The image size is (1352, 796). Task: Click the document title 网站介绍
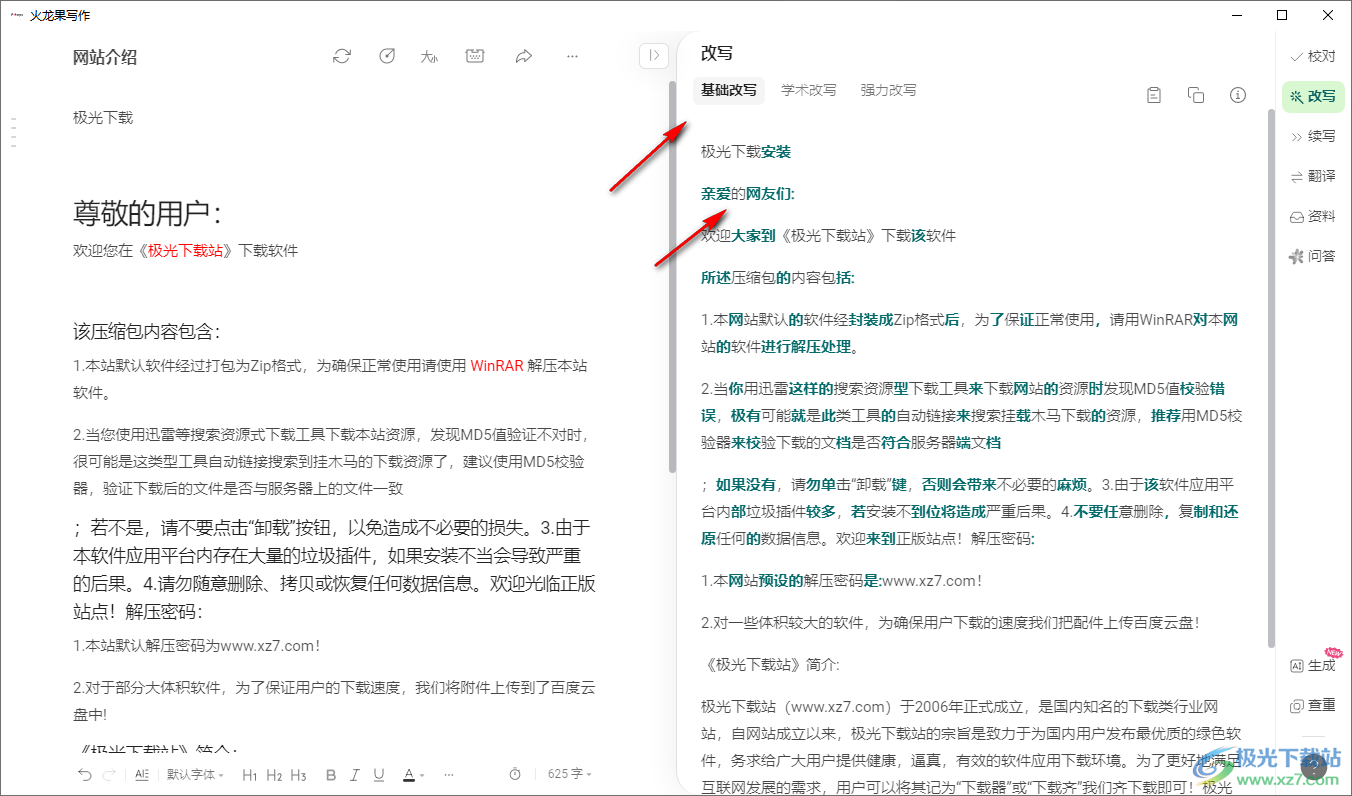(x=105, y=57)
